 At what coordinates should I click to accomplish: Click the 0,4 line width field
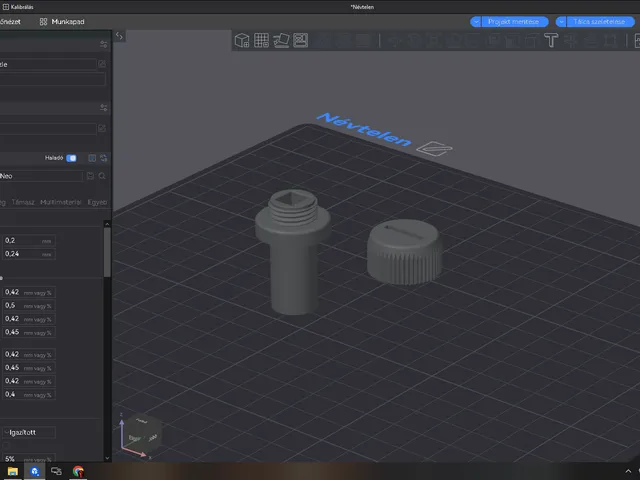pyautogui.click(x=29, y=394)
